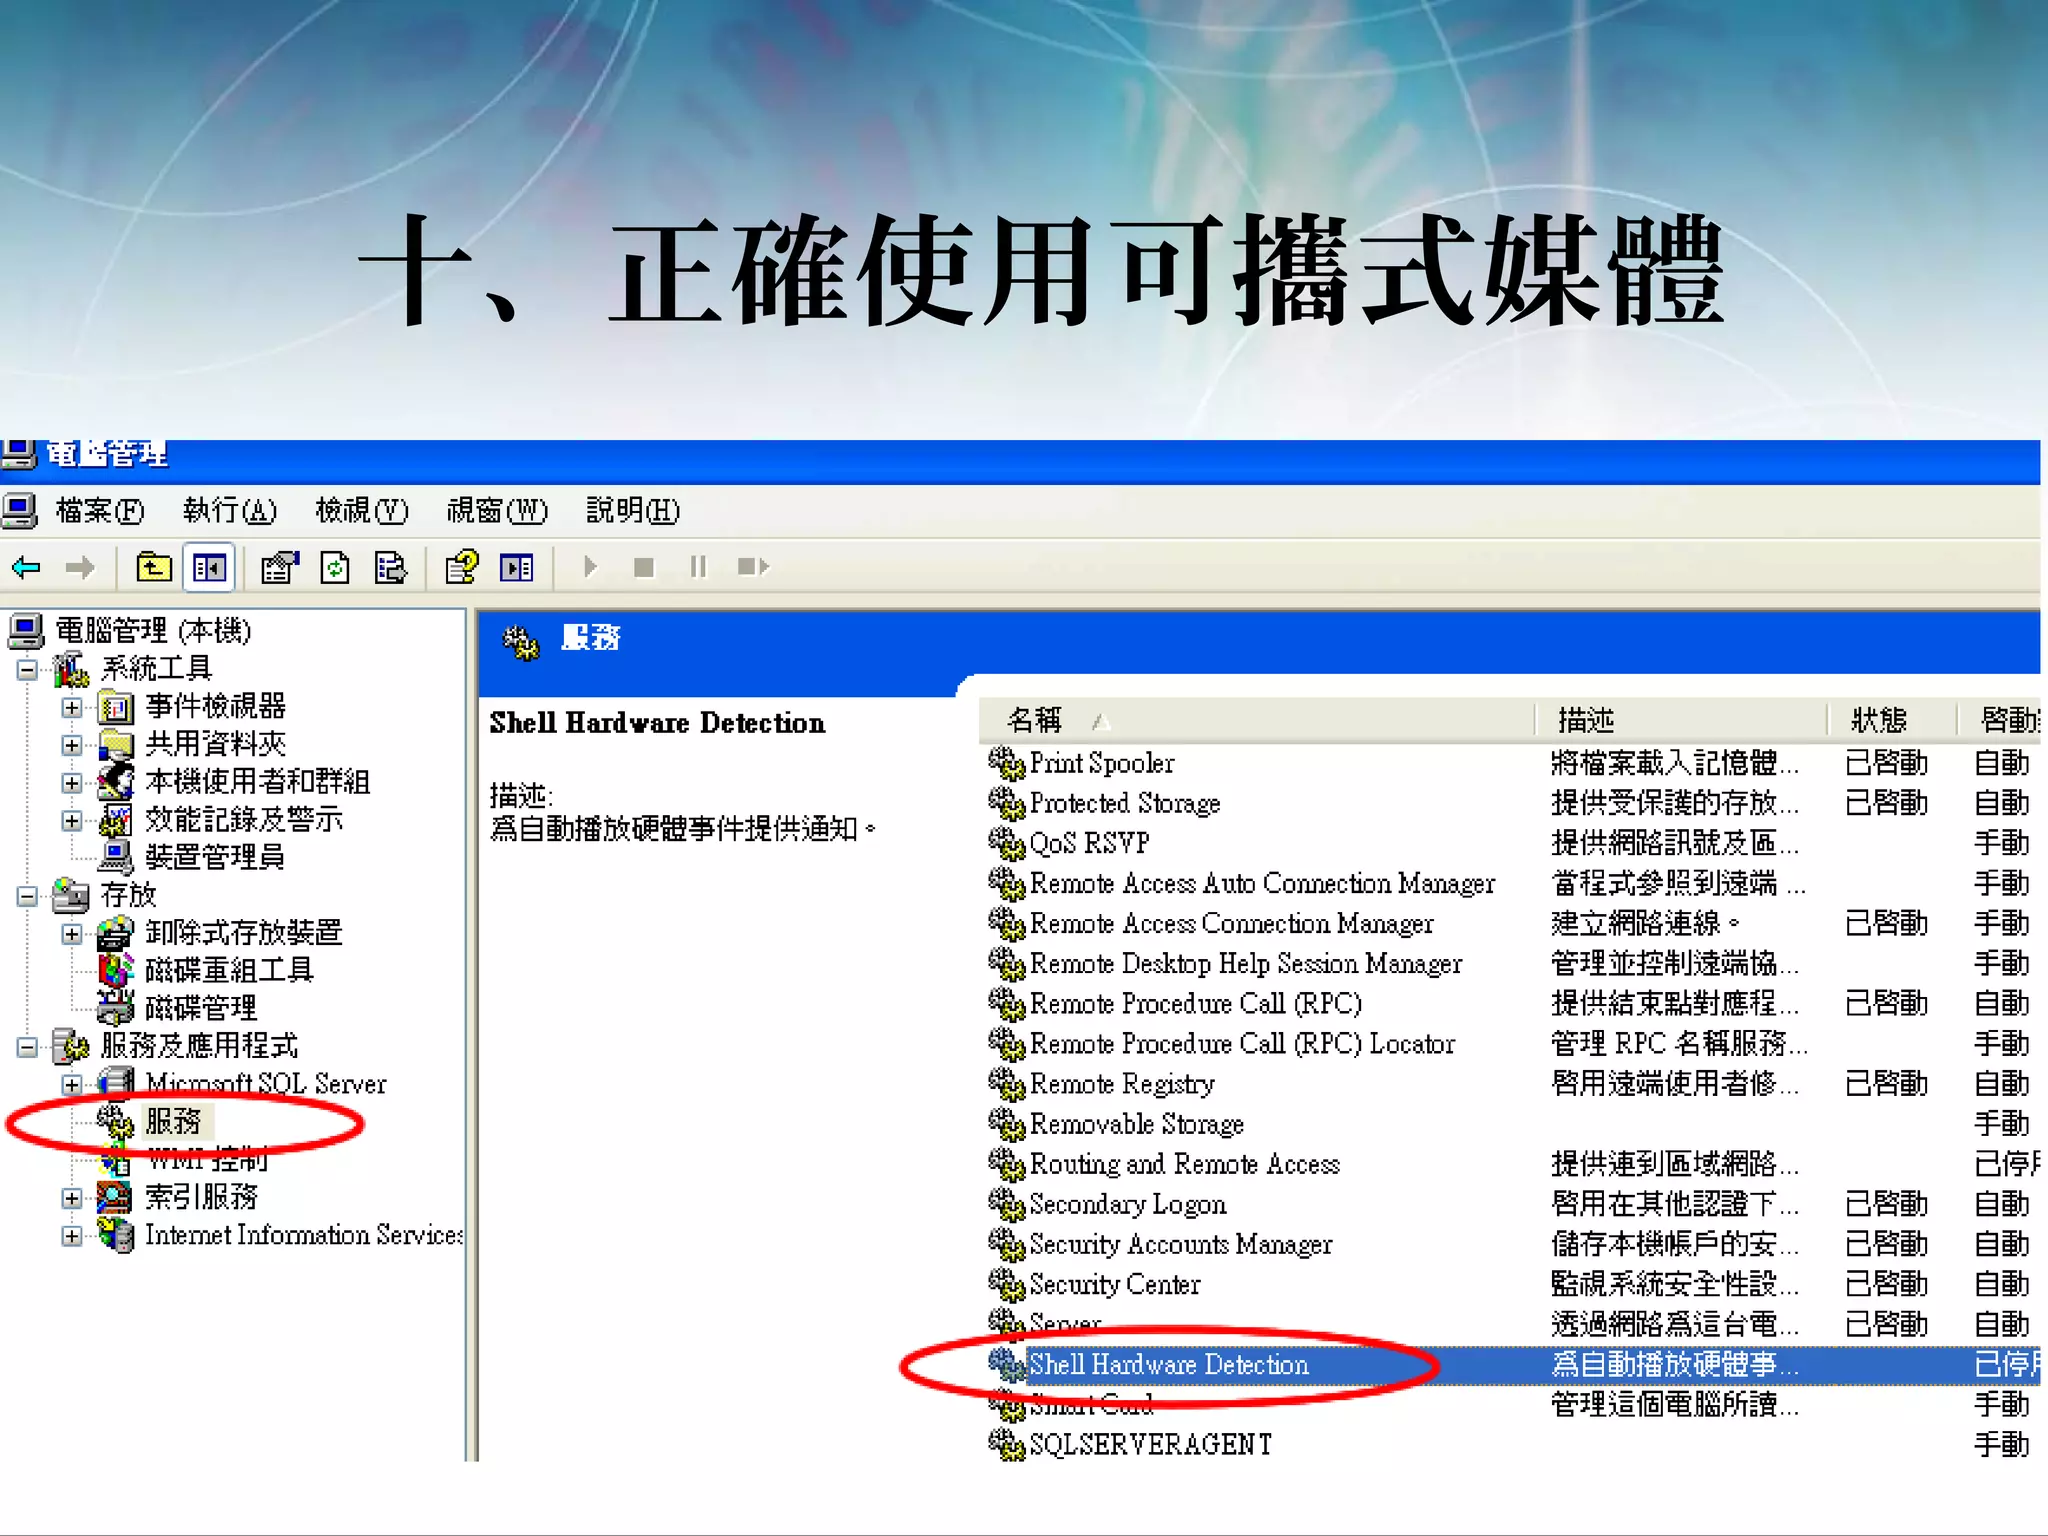This screenshot has height=1536, width=2048.
Task: Select the Security Center service
Action: click(x=1115, y=1284)
